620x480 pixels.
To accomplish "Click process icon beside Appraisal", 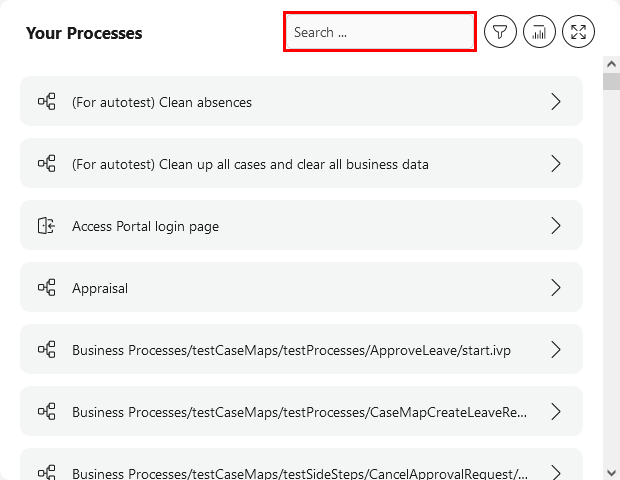I will (46, 288).
